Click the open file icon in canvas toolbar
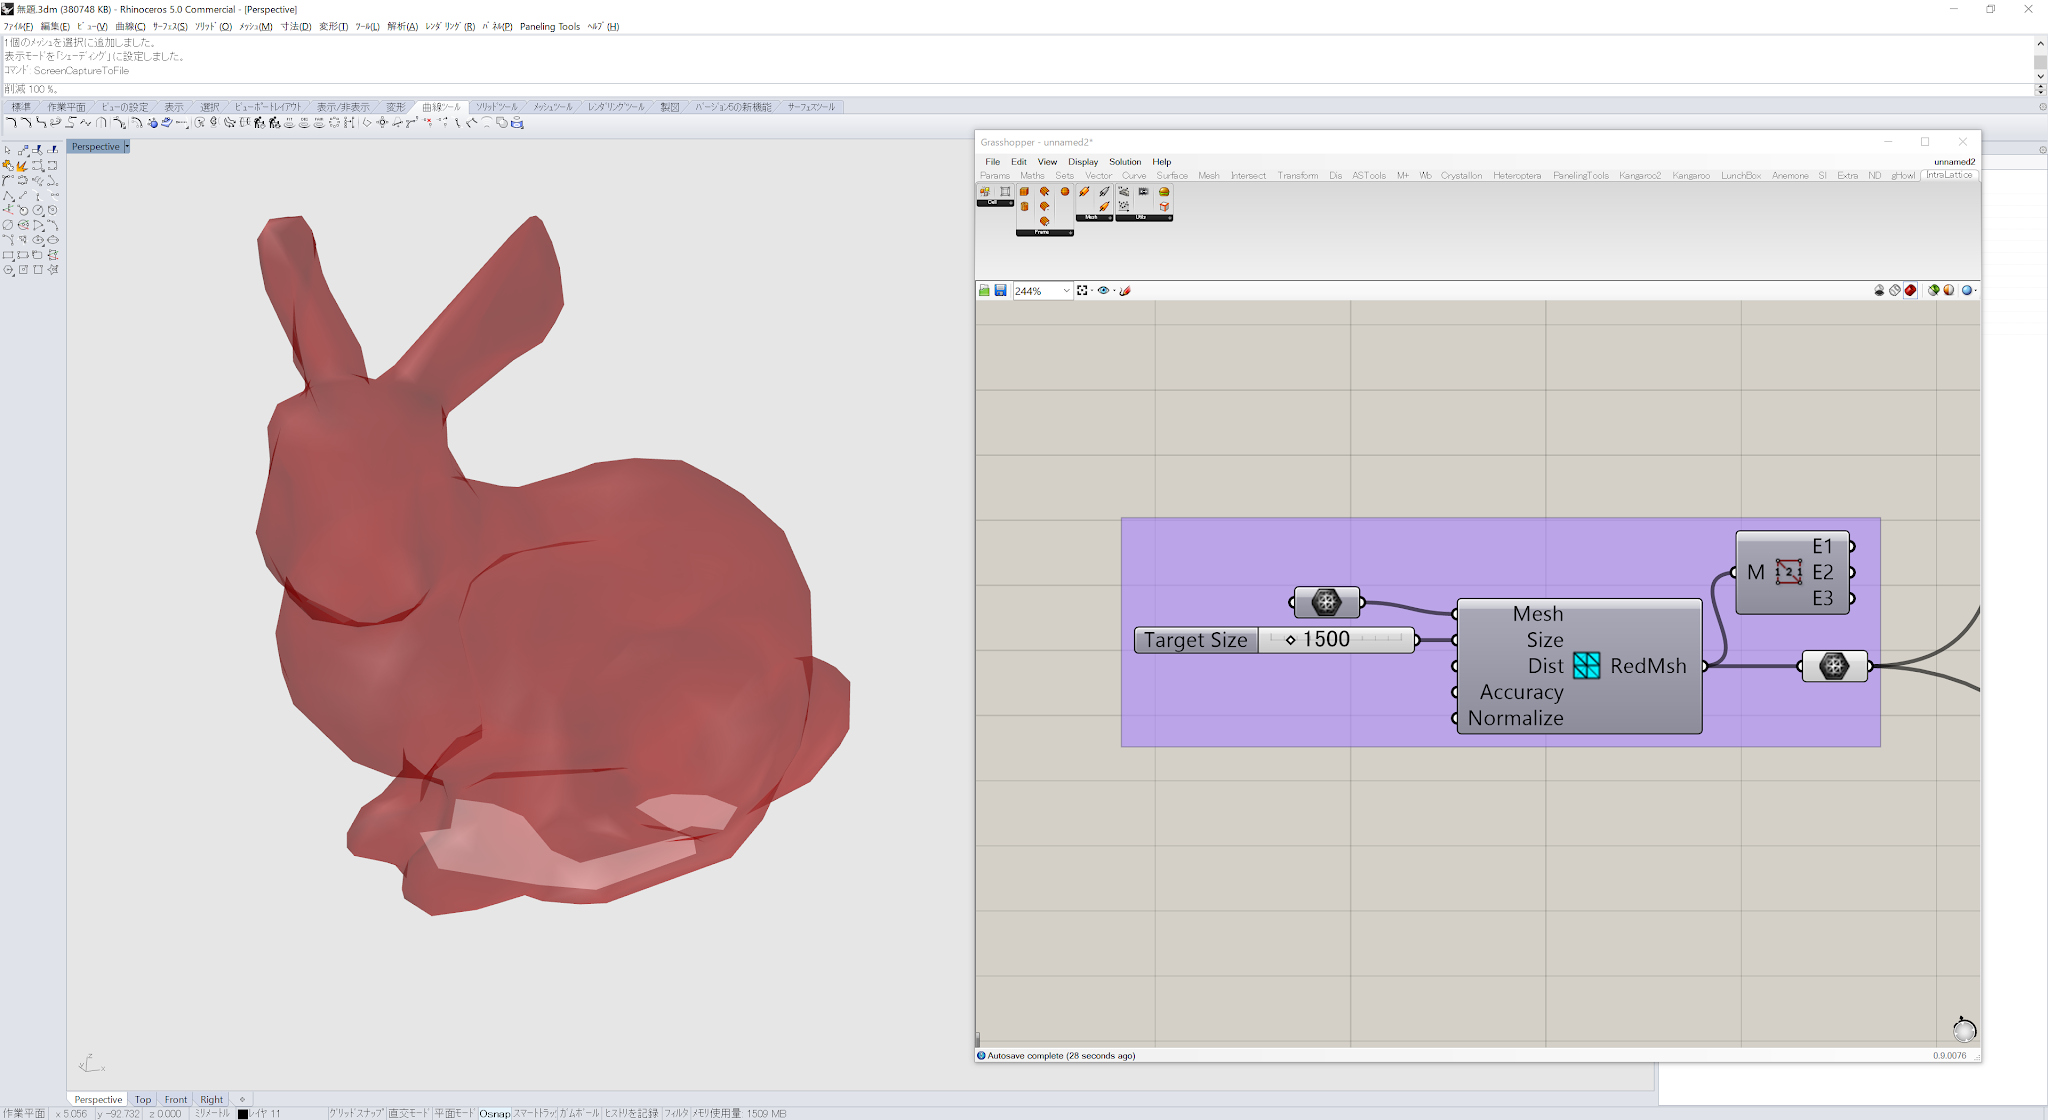Image resolution: width=2048 pixels, height=1120 pixels. coord(984,291)
